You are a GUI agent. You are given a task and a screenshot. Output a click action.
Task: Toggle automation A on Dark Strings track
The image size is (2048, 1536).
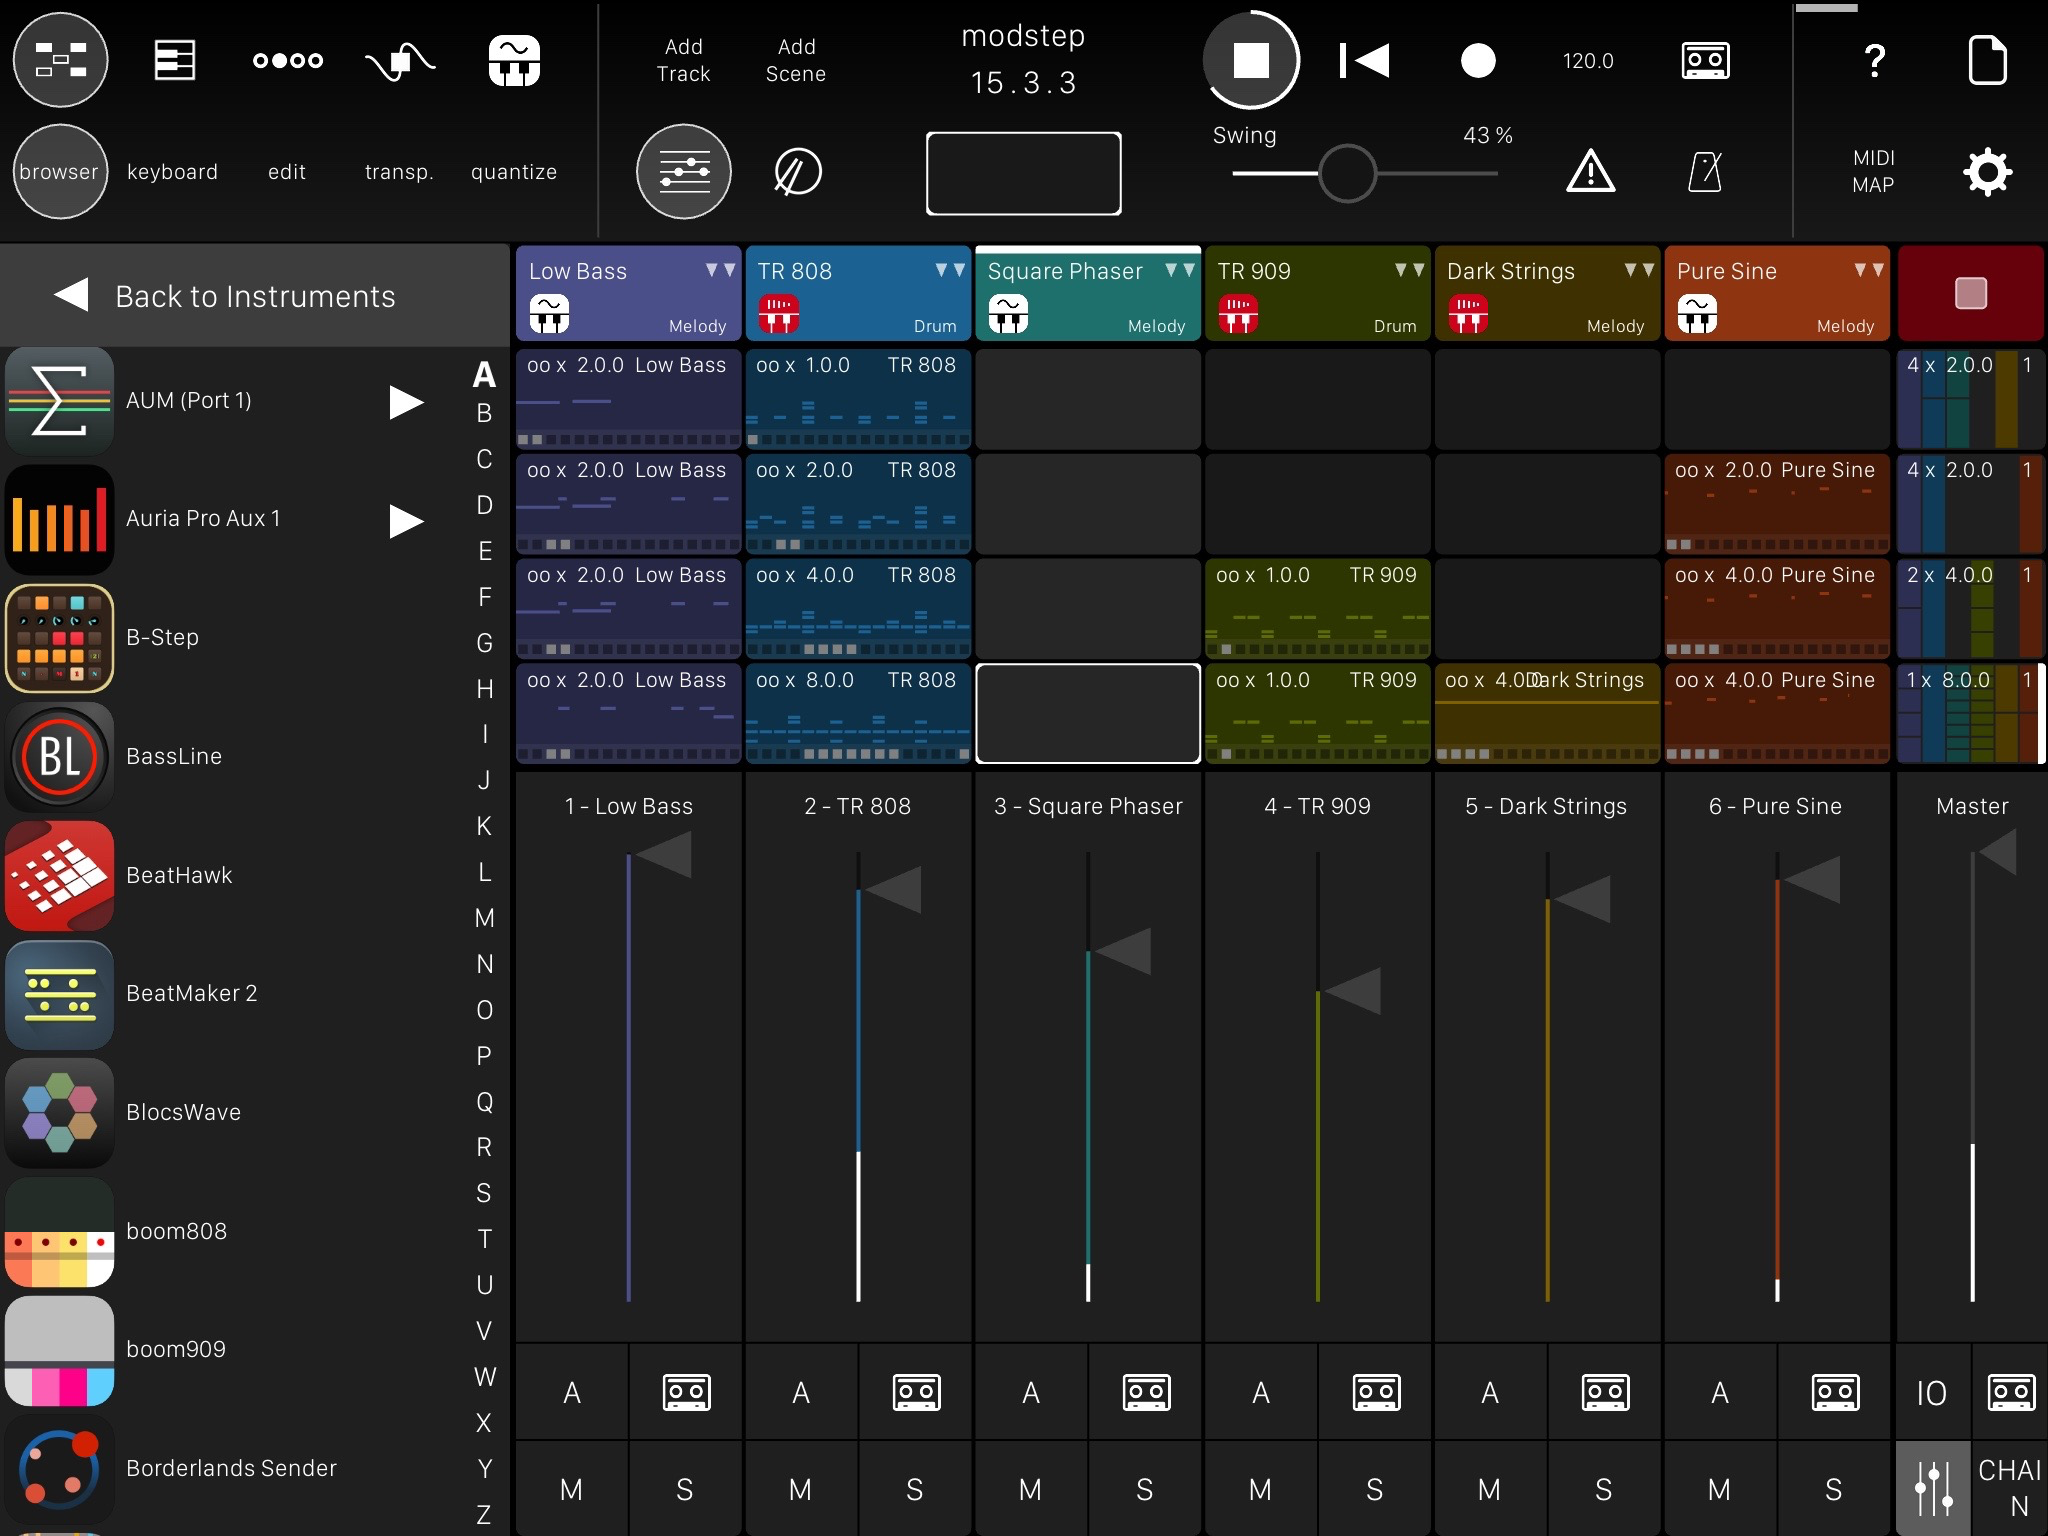pos(1489,1392)
